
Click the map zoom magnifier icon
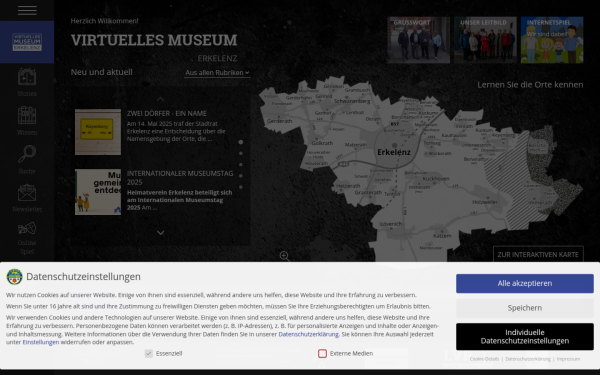click(285, 256)
